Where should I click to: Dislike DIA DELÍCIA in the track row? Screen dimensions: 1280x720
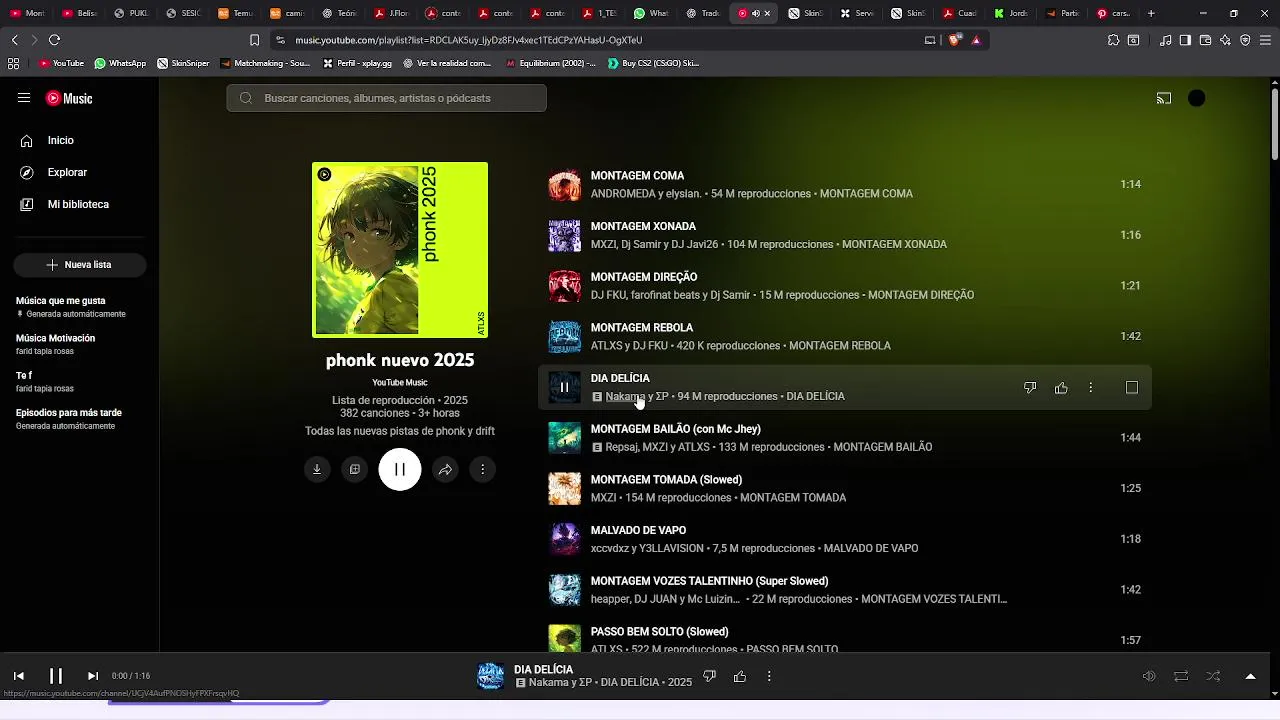click(x=1030, y=388)
